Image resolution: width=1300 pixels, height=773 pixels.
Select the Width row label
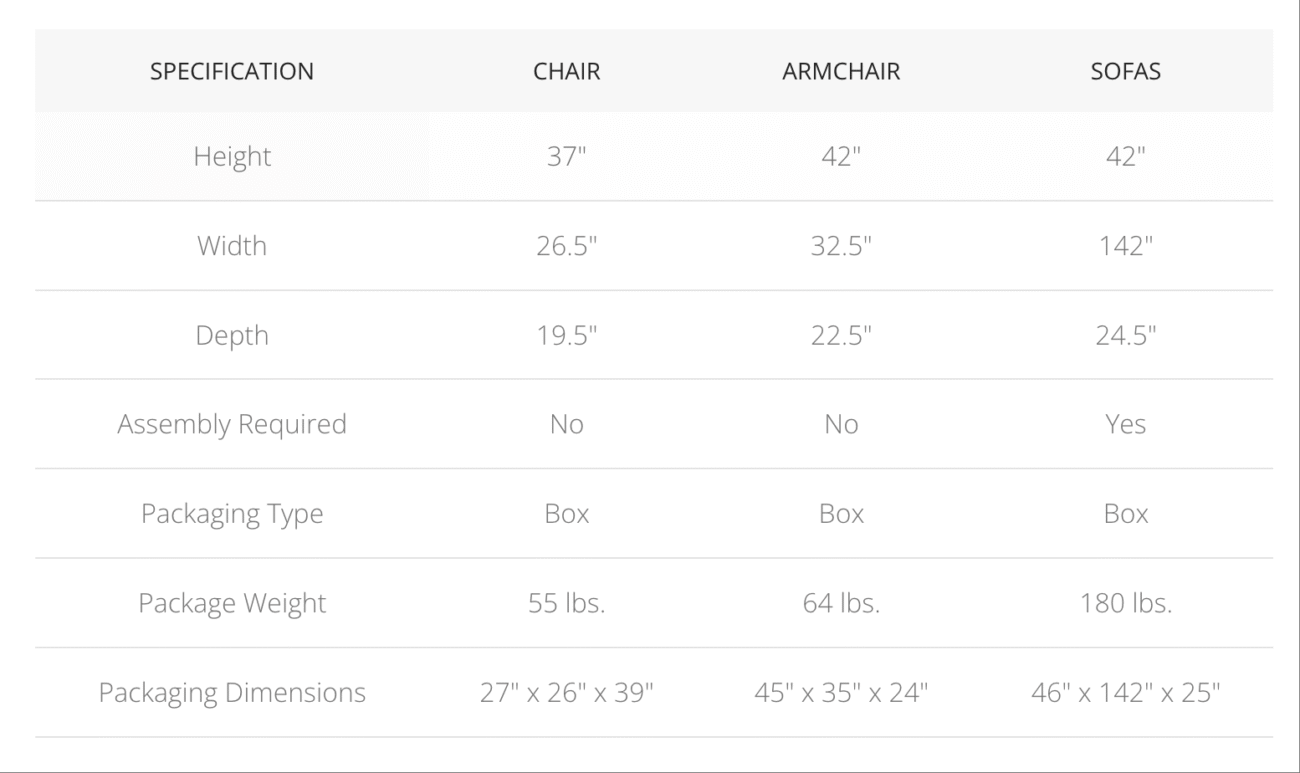tap(232, 246)
